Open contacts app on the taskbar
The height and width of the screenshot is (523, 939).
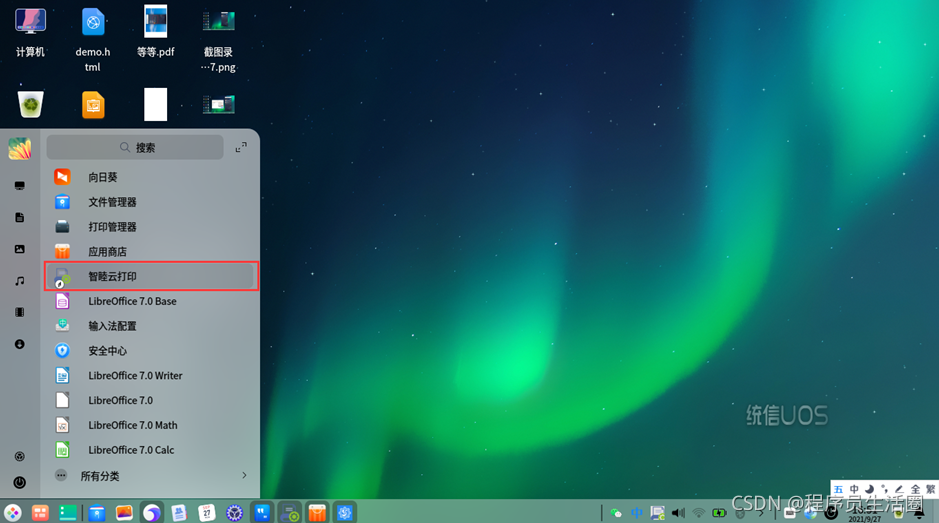click(179, 513)
